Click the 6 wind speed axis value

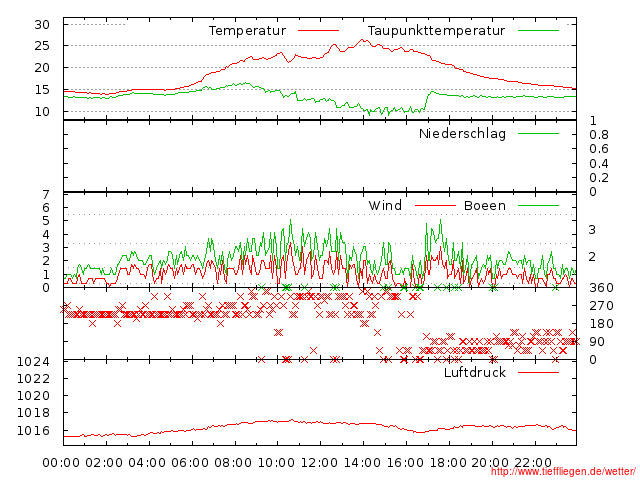[x=46, y=208]
